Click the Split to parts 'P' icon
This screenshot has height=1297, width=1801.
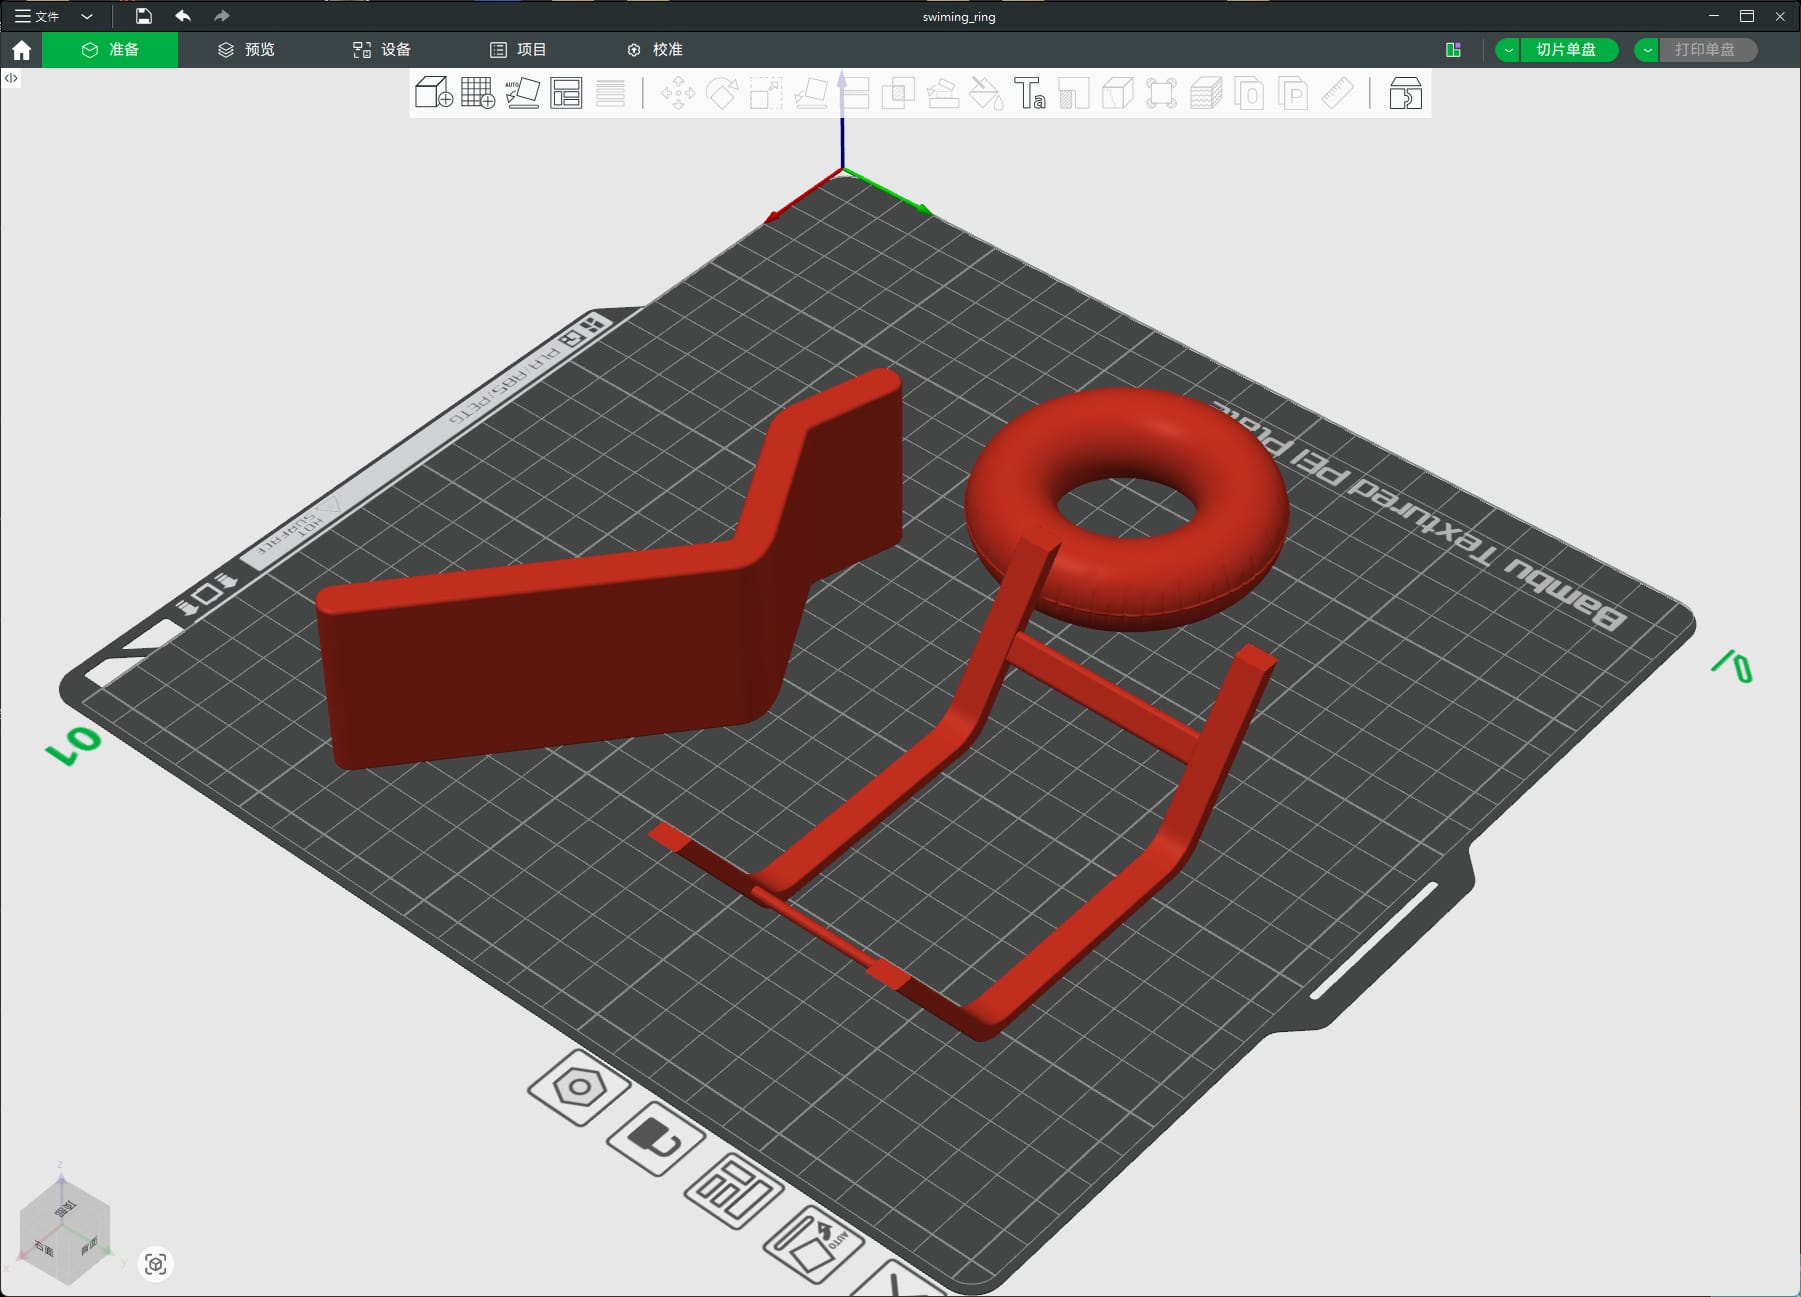[x=1293, y=93]
